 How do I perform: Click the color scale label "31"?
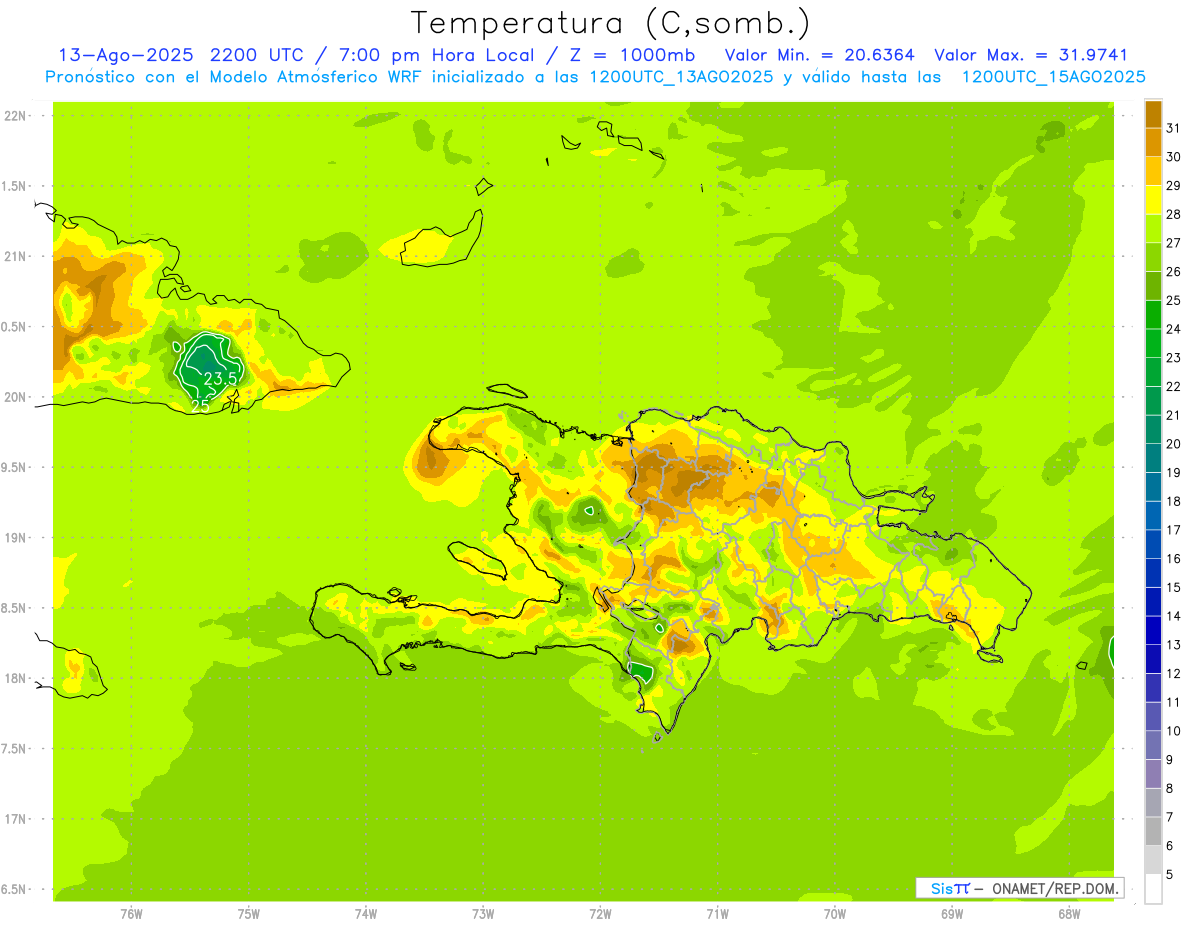point(1174,128)
